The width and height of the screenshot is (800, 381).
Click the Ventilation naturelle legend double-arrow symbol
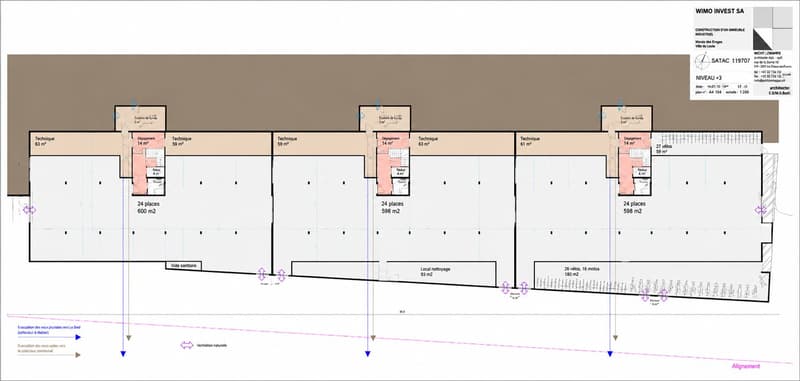click(x=187, y=345)
